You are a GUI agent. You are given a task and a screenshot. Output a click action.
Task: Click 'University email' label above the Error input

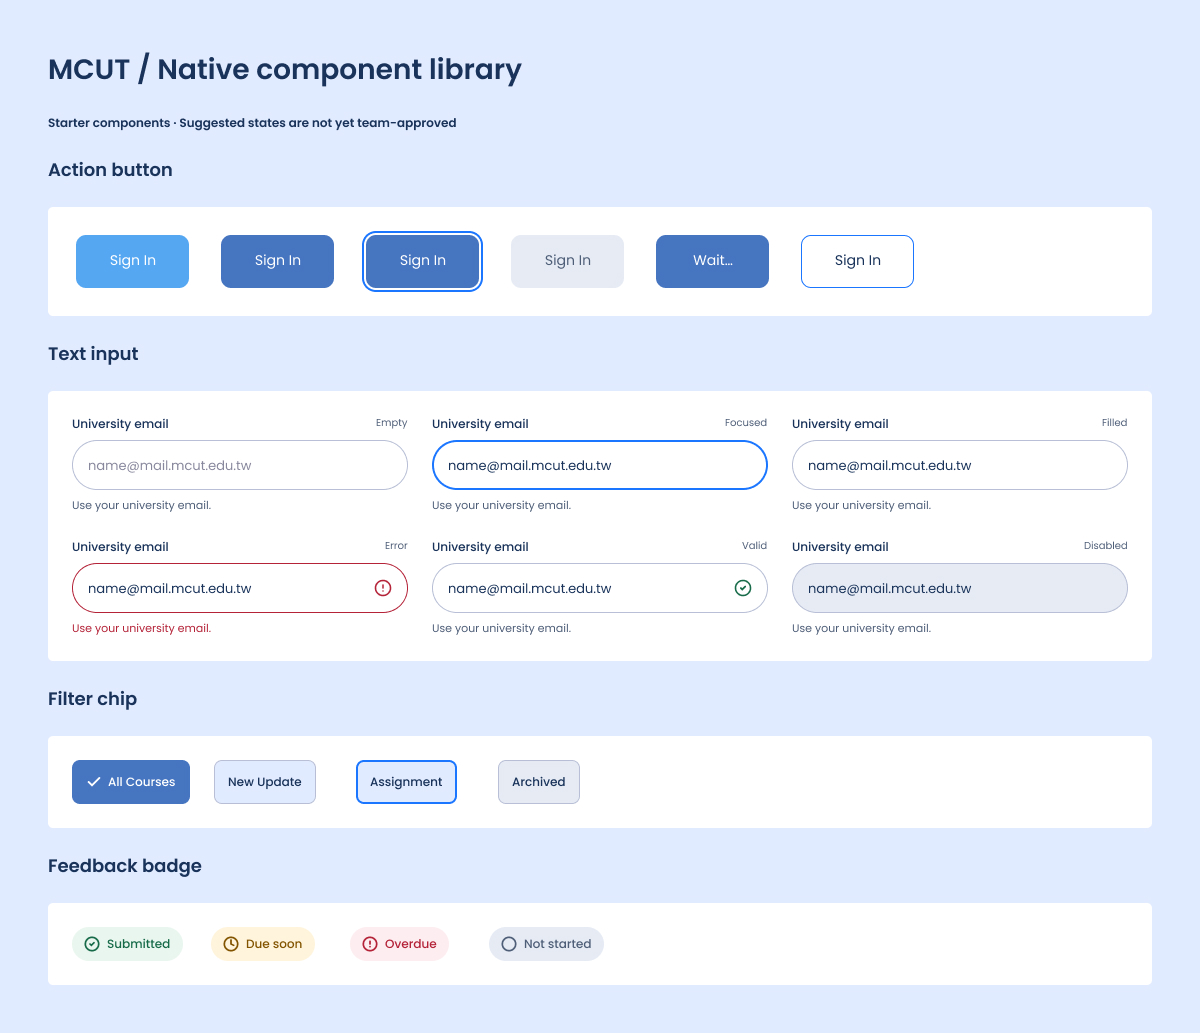click(120, 547)
